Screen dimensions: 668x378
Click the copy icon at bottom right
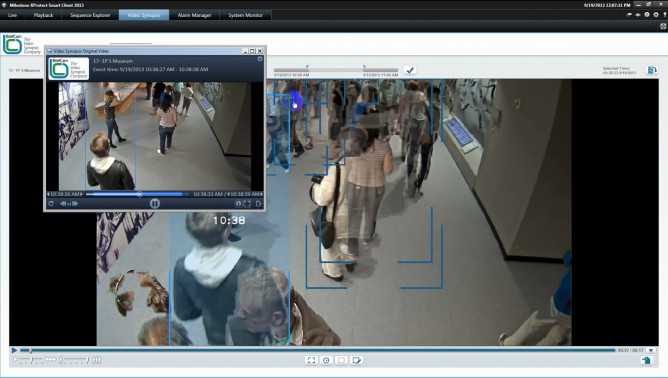tap(646, 361)
